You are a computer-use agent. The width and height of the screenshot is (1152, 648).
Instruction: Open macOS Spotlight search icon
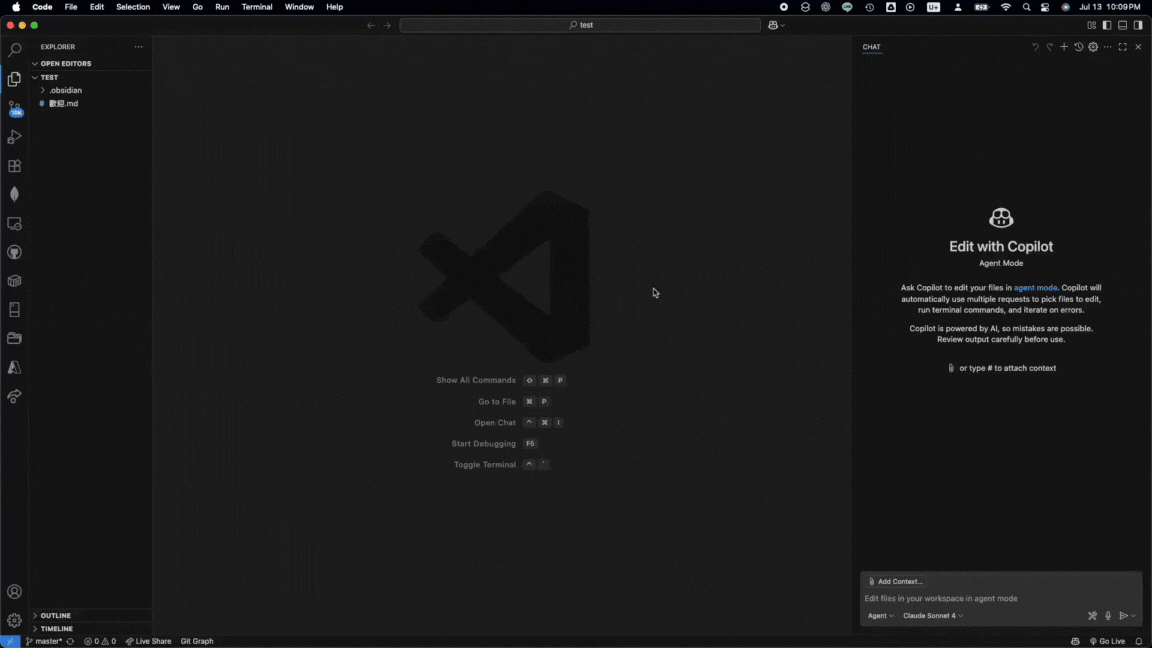(1026, 7)
